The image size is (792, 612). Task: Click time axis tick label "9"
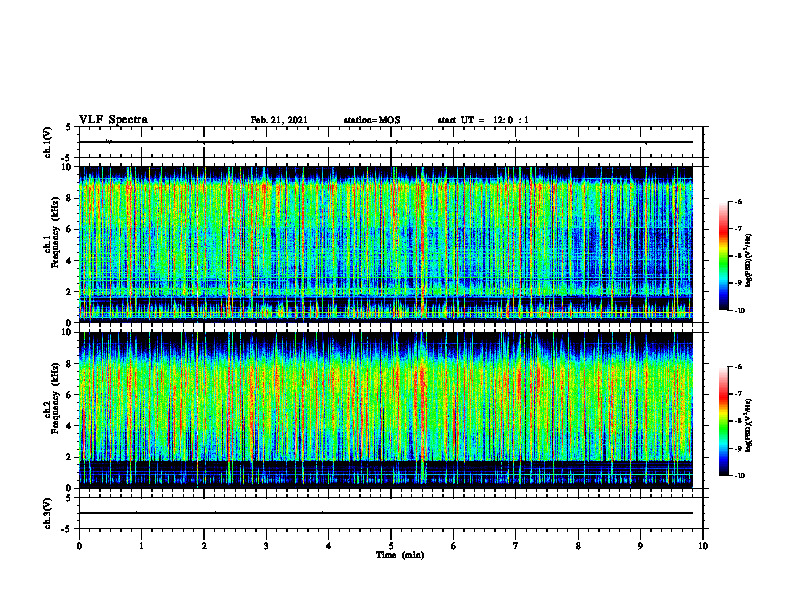640,546
